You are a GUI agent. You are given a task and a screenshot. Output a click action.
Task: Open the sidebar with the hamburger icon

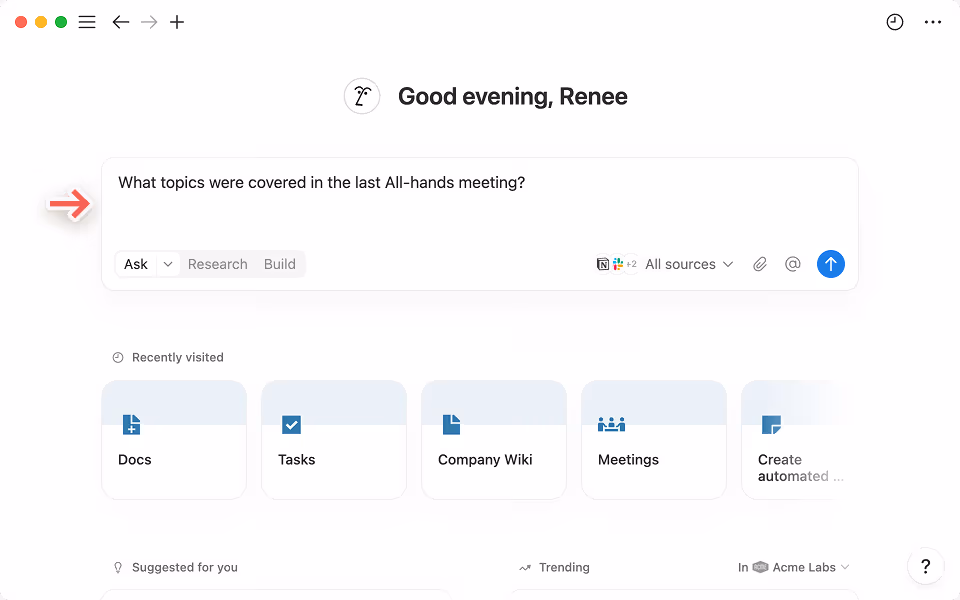[87, 21]
